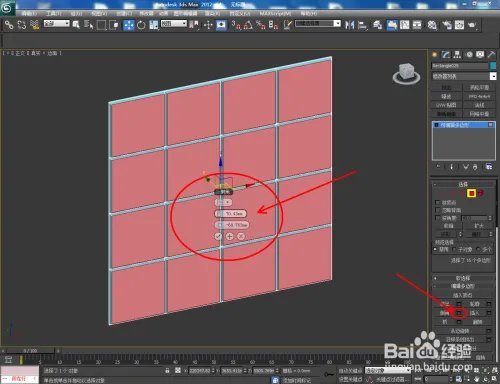Image resolution: width=500 pixels, height=384 pixels.
Task: Open the Layer Manager
Action: click(378, 25)
